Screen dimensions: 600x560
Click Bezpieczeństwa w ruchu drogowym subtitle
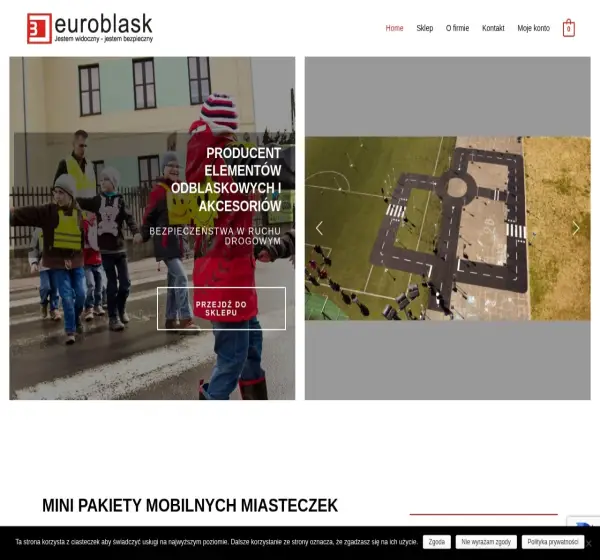pyautogui.click(x=215, y=236)
